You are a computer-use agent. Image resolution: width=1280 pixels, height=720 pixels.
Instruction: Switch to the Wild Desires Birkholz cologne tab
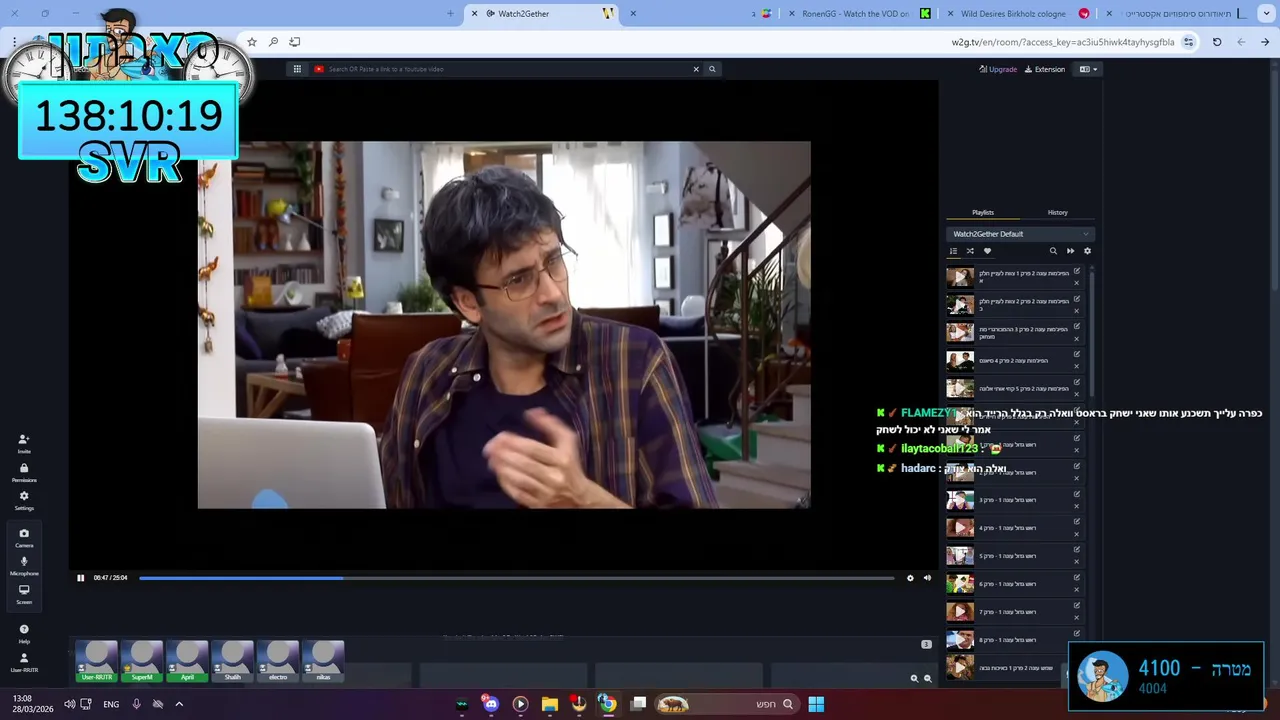[1020, 14]
